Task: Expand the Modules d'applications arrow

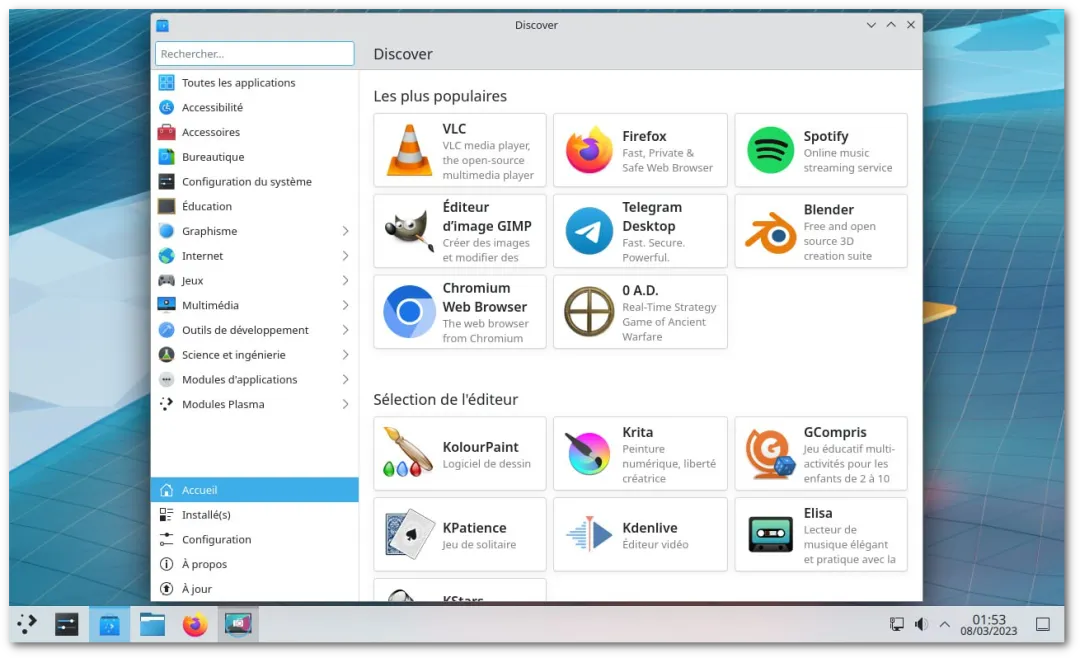Action: [x=345, y=380]
